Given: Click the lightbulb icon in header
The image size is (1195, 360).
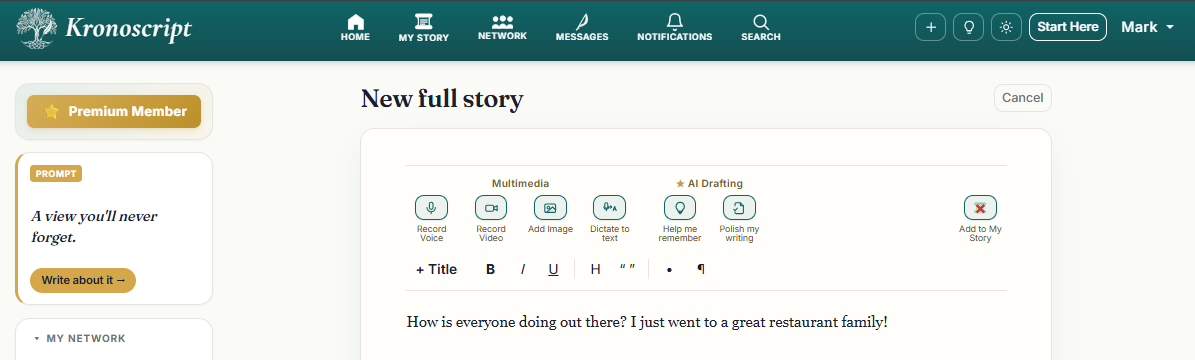Looking at the screenshot, I should [969, 27].
